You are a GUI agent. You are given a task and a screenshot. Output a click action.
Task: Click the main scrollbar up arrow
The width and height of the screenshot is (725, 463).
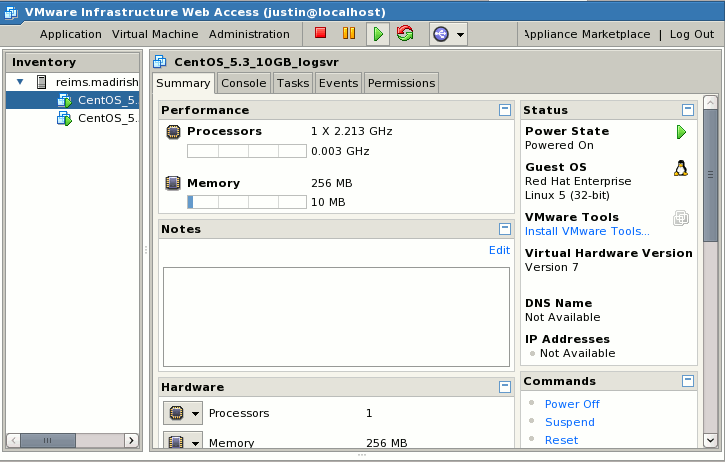[x=710, y=102]
